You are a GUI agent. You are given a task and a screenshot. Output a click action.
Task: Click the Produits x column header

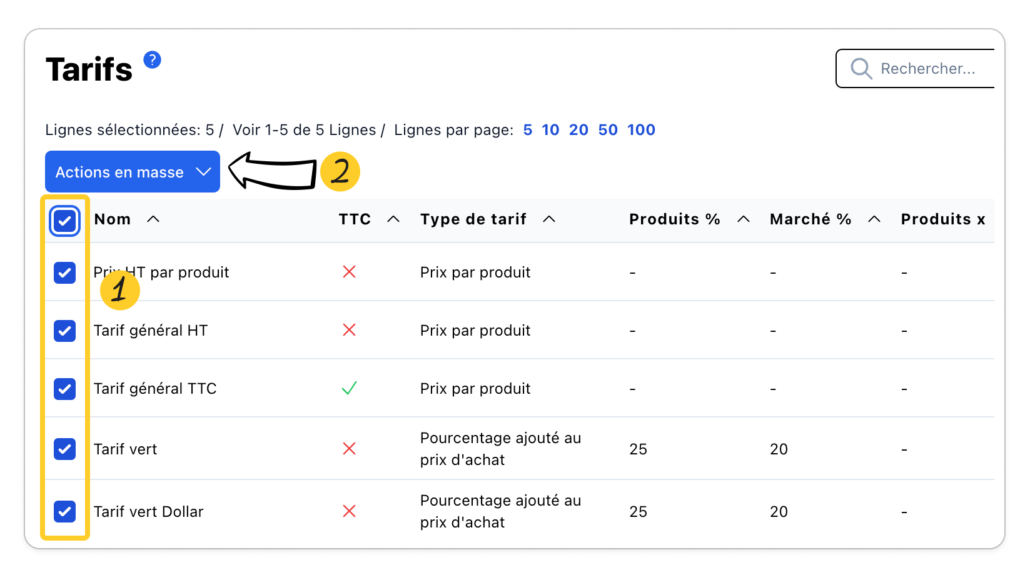tap(942, 220)
